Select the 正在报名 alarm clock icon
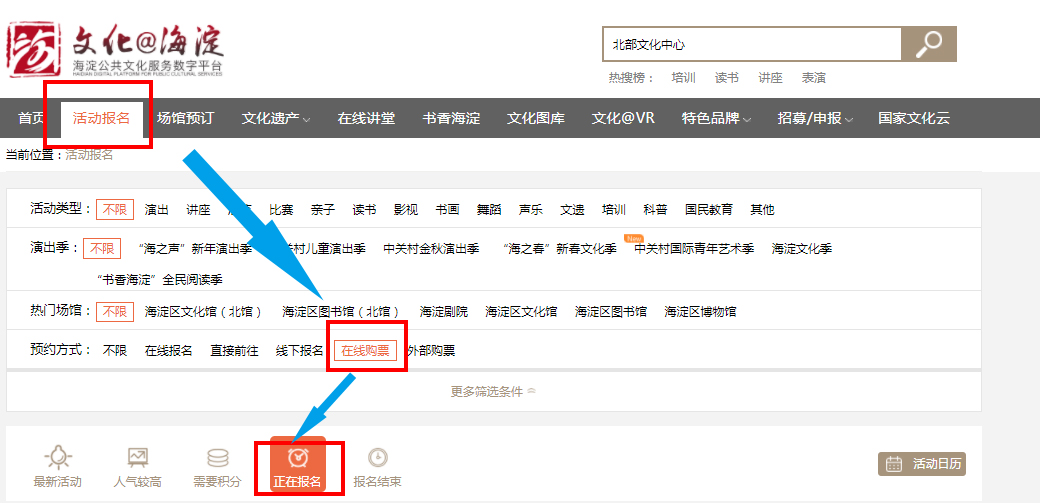 [298, 458]
